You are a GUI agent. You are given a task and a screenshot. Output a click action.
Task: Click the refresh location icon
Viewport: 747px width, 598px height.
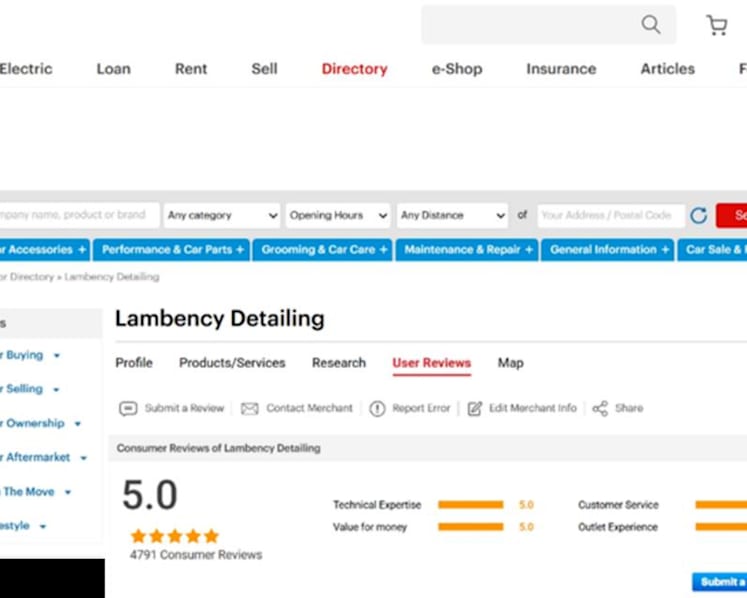[x=698, y=215]
